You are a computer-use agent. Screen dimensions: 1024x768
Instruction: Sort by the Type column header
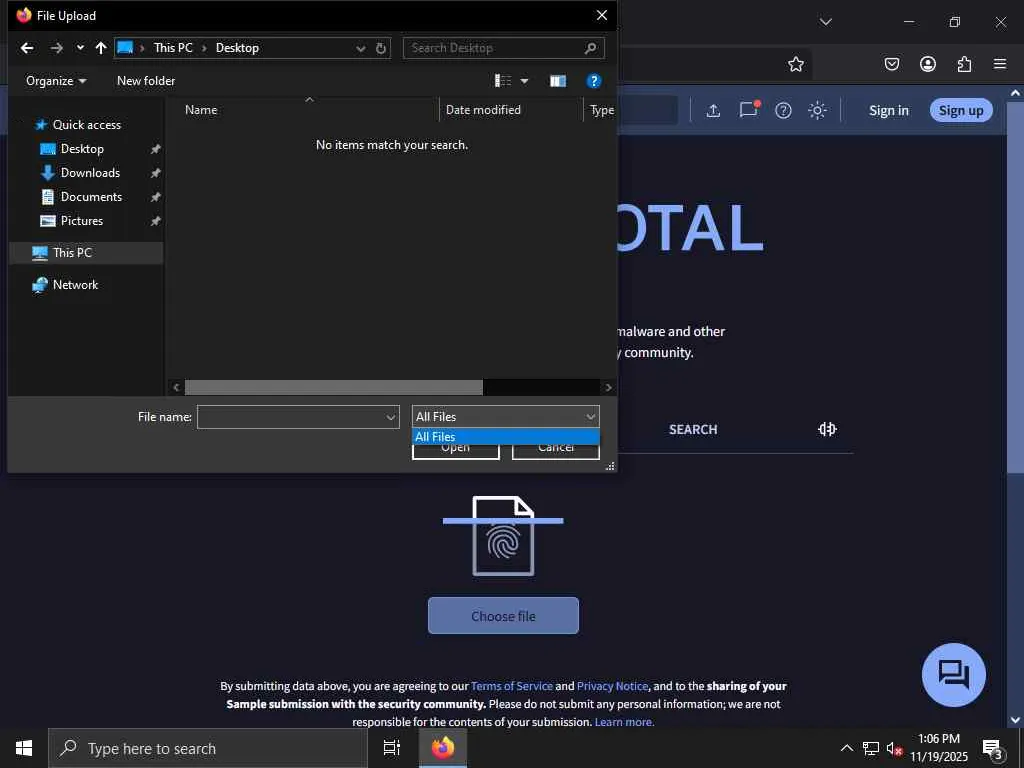(x=601, y=110)
